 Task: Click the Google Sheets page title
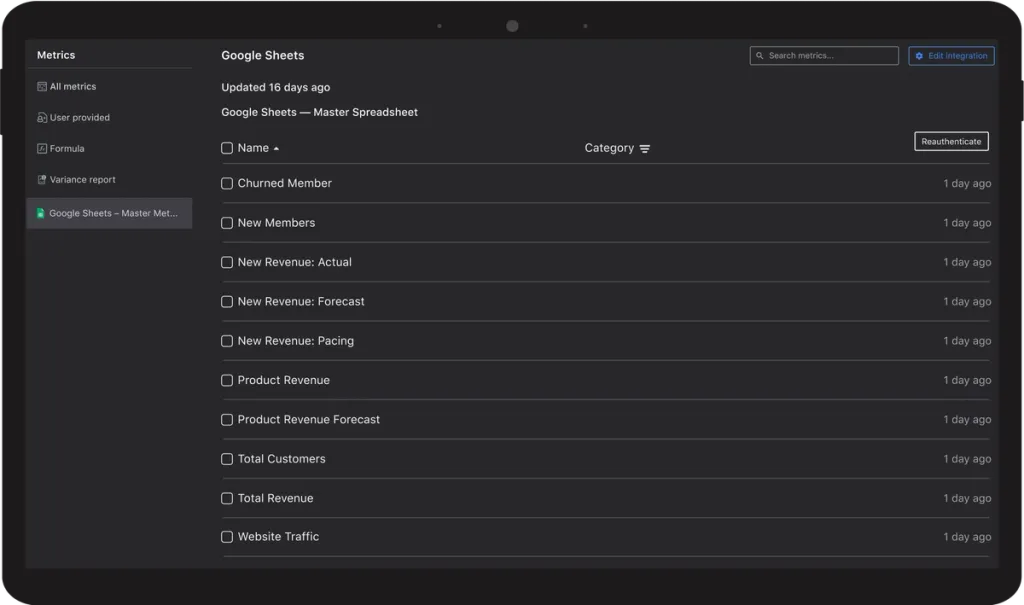click(263, 56)
